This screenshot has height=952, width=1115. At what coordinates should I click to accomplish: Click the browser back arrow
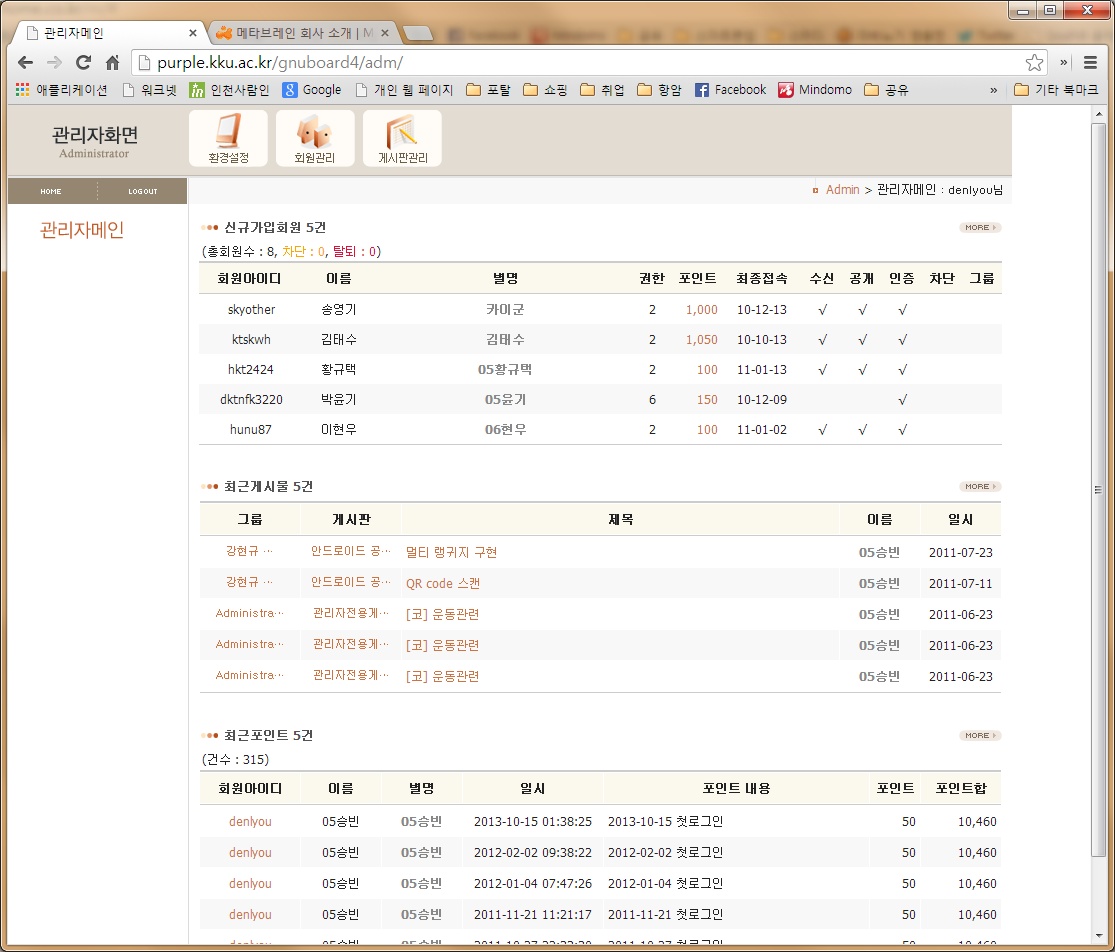25,62
